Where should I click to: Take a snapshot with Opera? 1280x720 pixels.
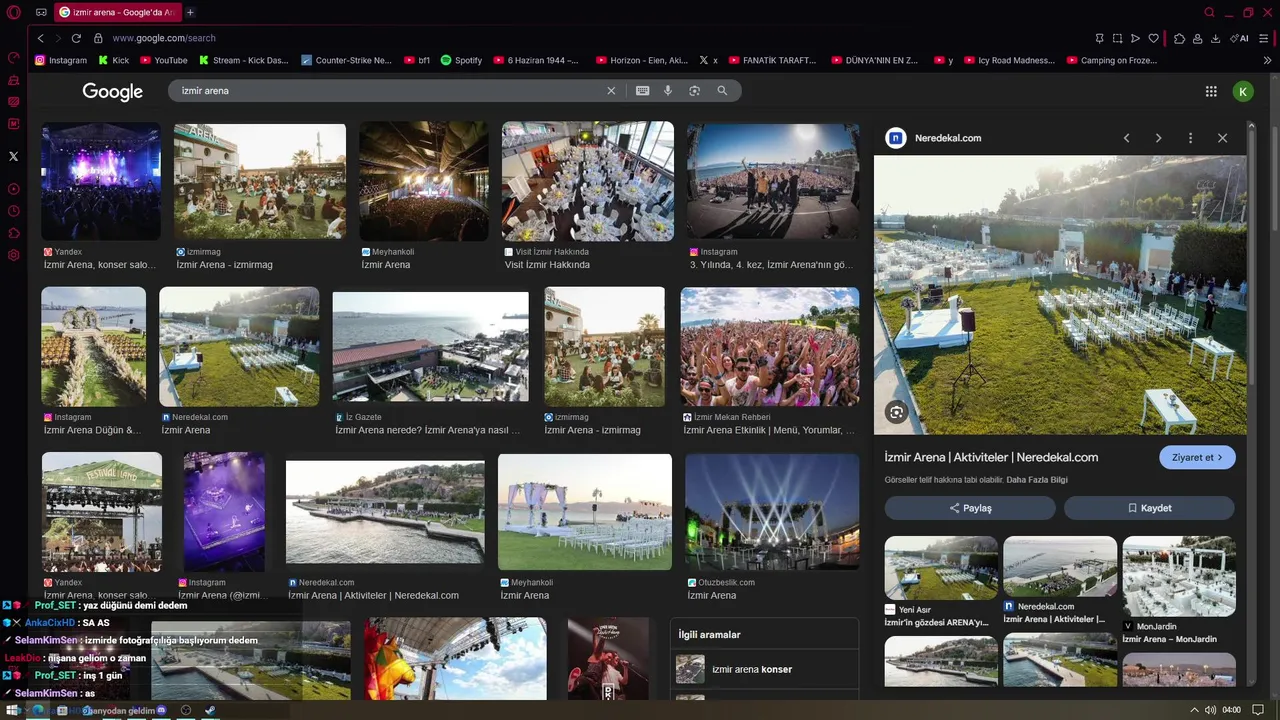1117,38
